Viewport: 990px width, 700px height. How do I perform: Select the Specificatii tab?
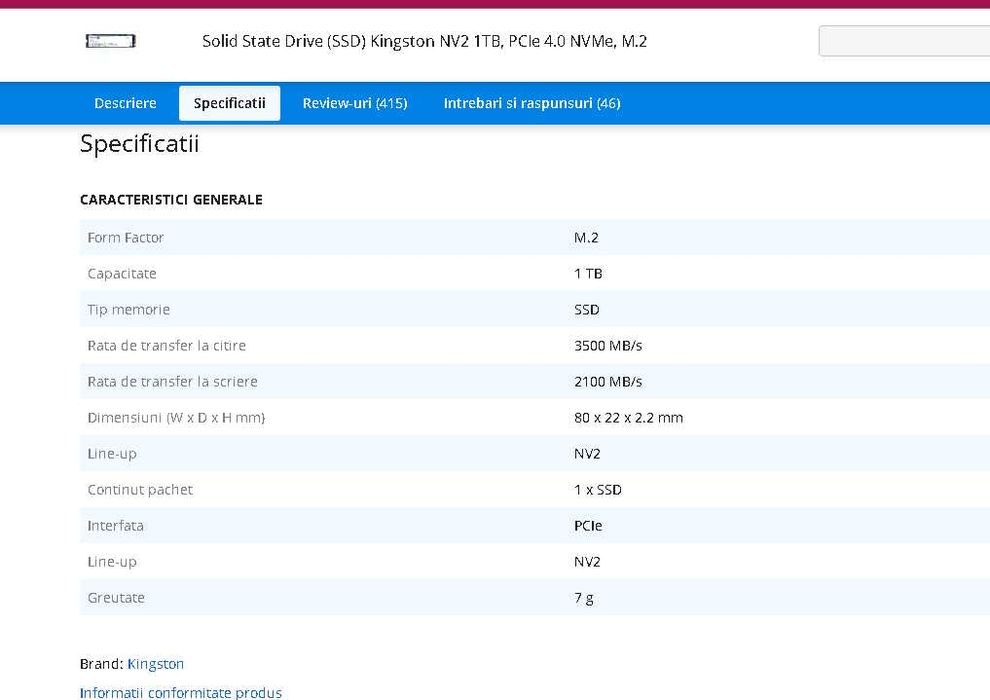229,103
